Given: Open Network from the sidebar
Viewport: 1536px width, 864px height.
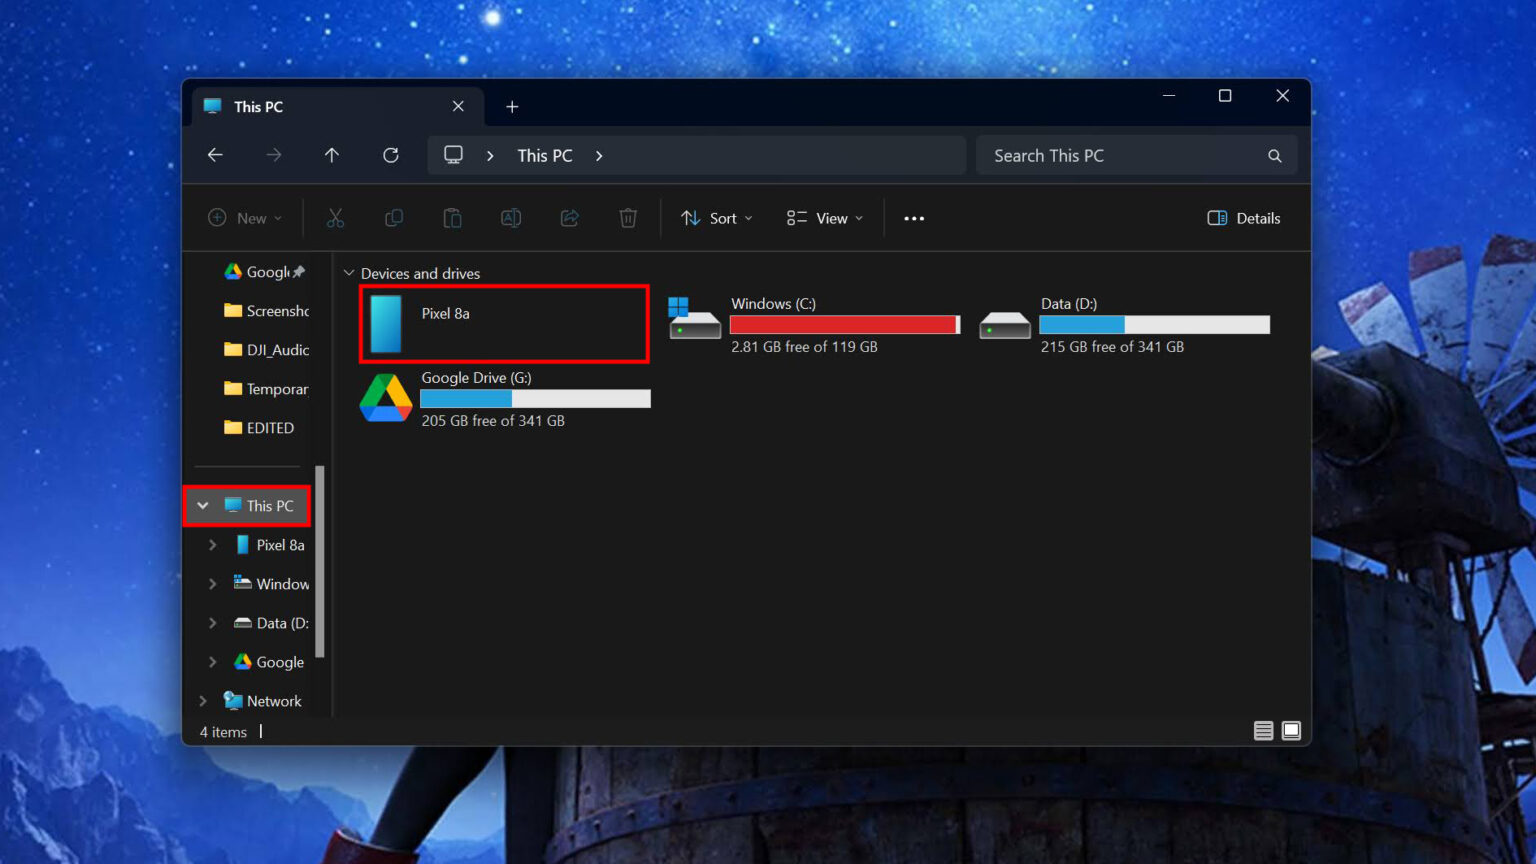Looking at the screenshot, I should click(275, 700).
